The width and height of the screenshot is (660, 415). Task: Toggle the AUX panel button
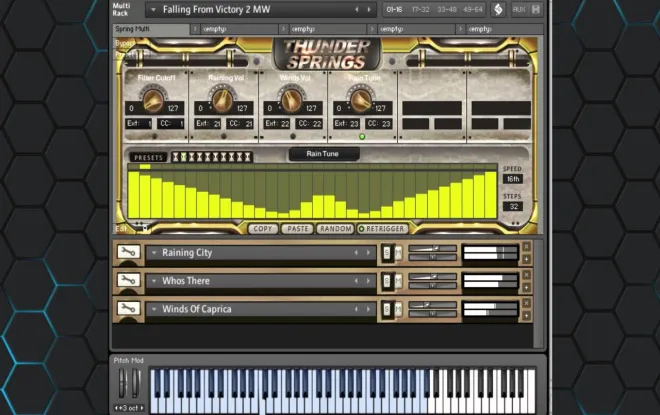(x=519, y=9)
